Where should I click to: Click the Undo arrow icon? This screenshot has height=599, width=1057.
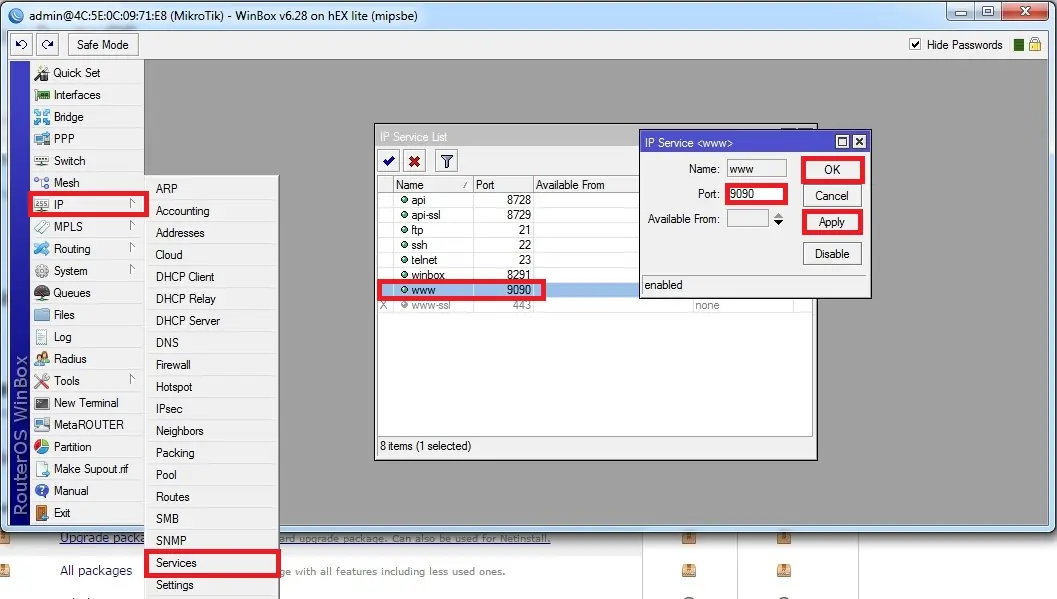pyautogui.click(x=22, y=44)
